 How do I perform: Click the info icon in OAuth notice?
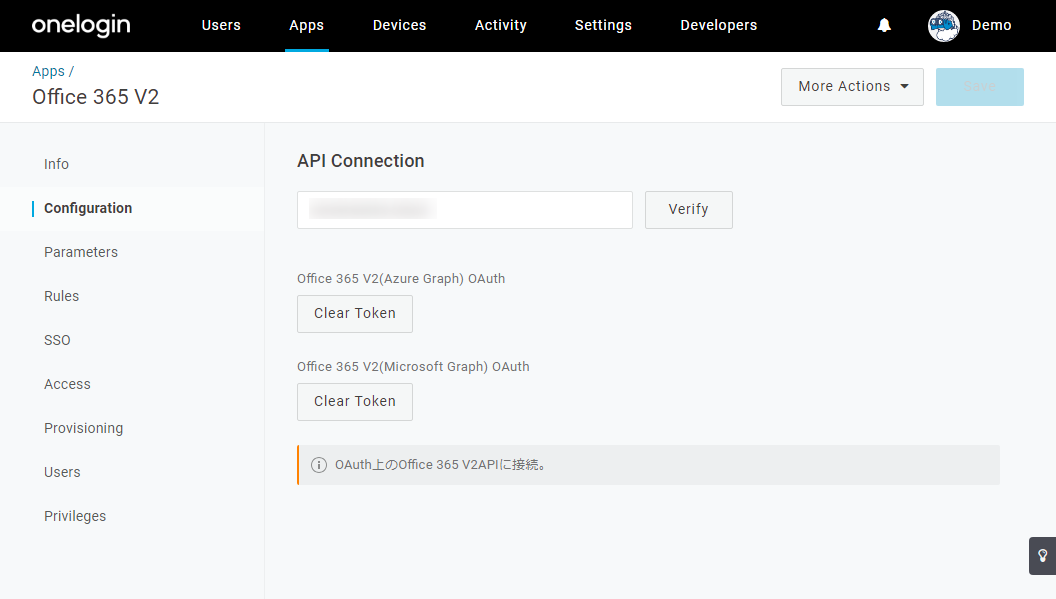(319, 465)
